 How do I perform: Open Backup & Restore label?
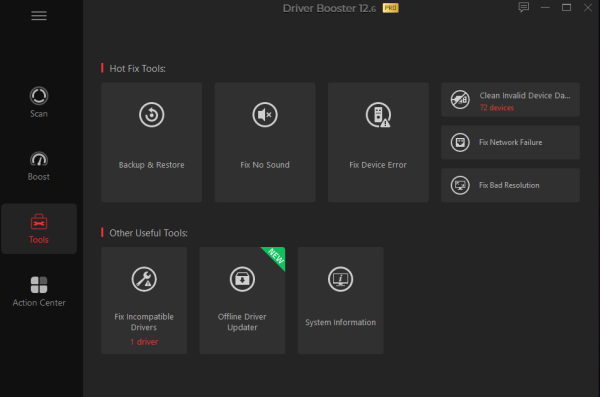pyautogui.click(x=152, y=165)
